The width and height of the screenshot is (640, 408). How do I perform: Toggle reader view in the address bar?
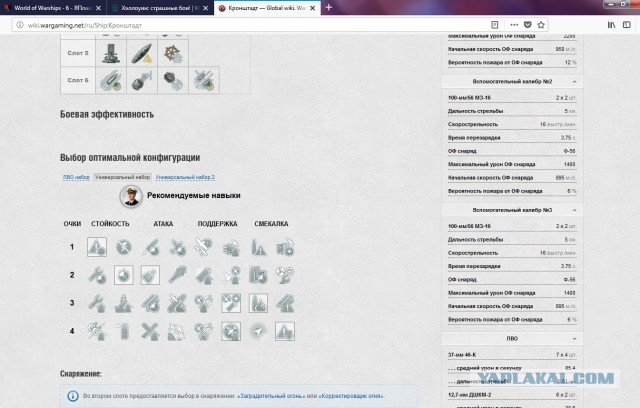pos(495,25)
